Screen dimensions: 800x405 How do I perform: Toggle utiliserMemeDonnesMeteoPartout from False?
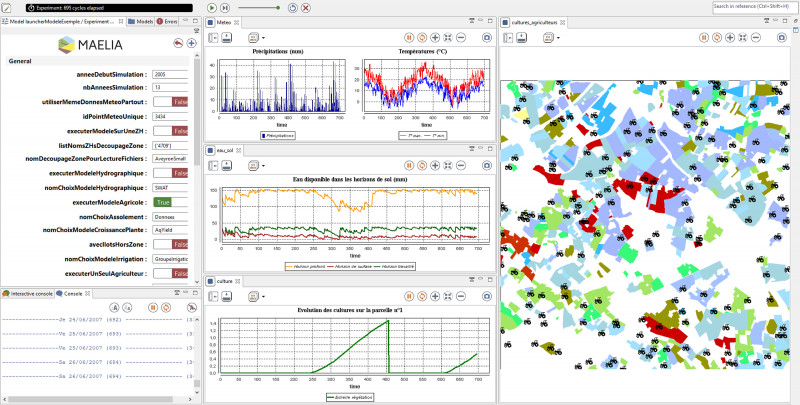180,102
